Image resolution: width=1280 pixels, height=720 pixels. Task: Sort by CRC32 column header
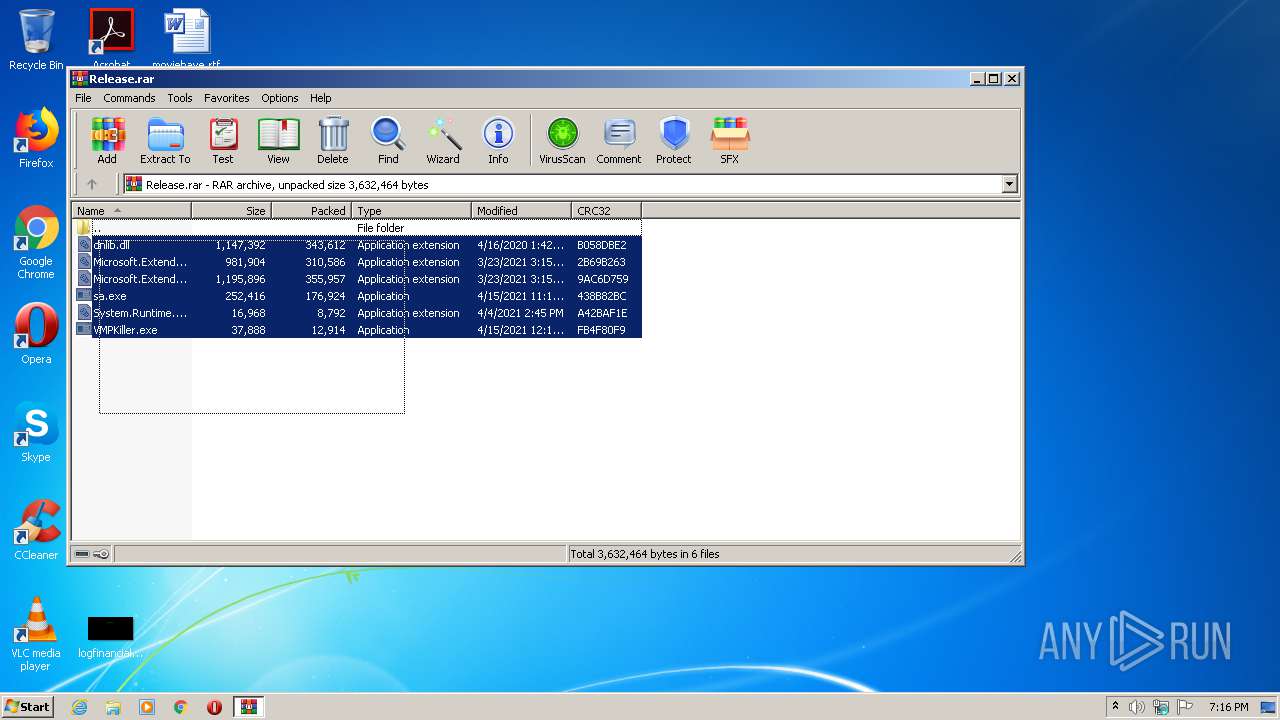[x=606, y=211]
